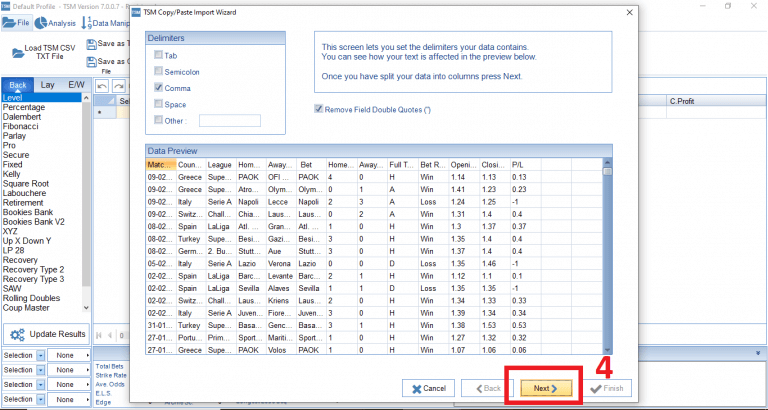Click the Load TSM CSV TXT File icon
The image size is (768, 410).
[x=17, y=53]
